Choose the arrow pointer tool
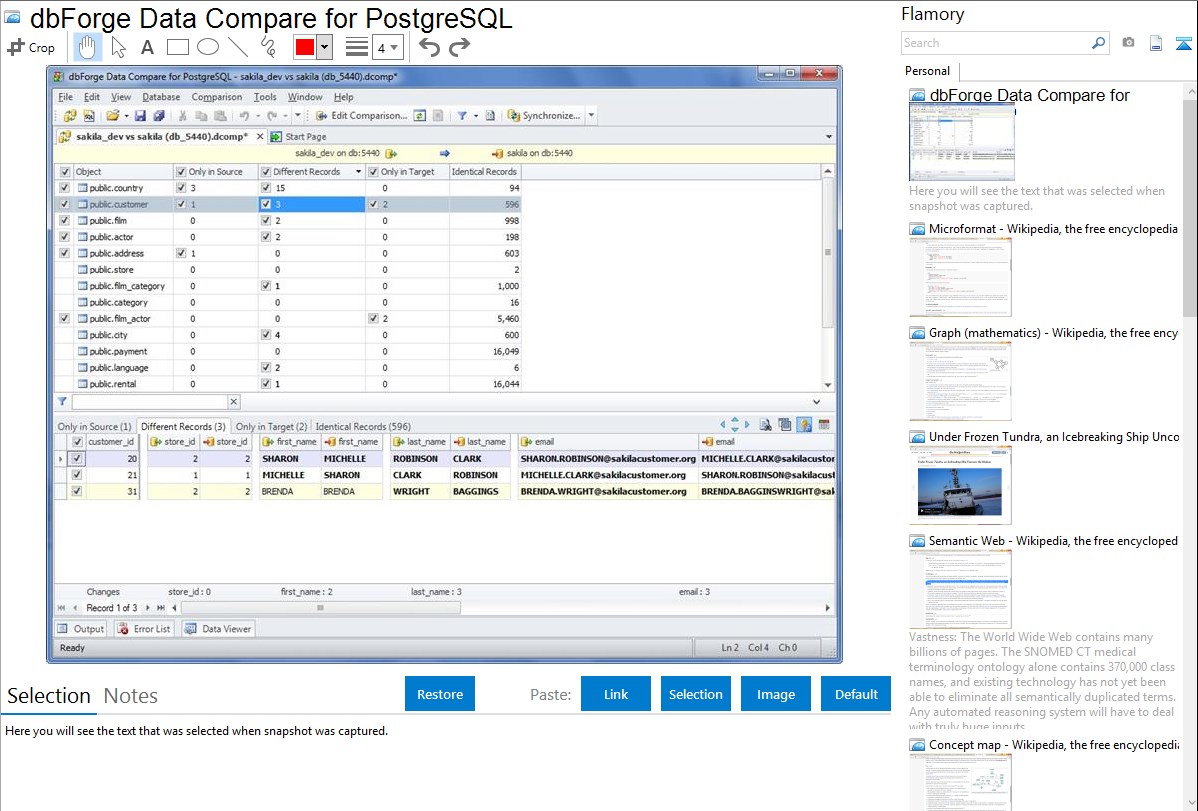This screenshot has height=811, width=1198. click(118, 47)
